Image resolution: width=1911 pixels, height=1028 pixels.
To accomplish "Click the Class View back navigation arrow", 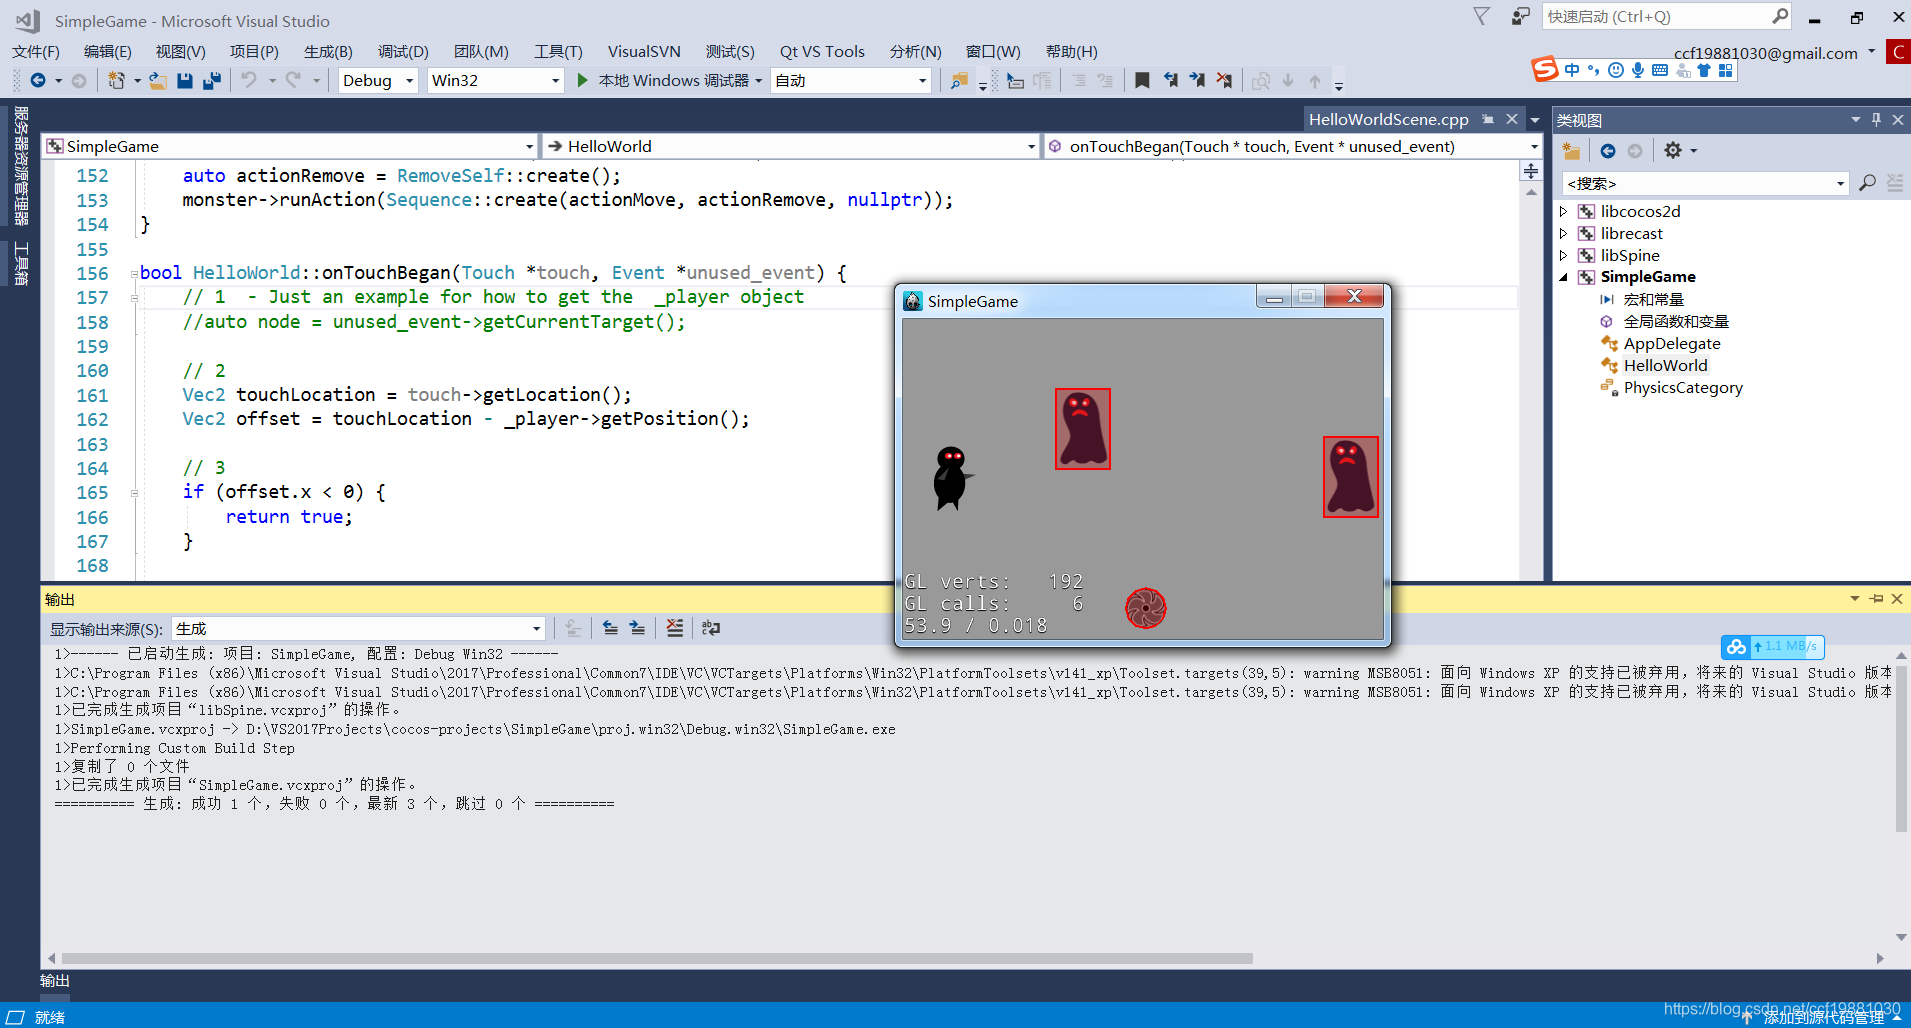I will [1608, 151].
